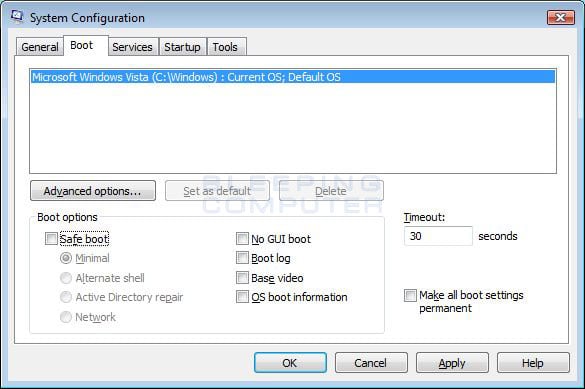Enable the Boot log option

point(242,258)
